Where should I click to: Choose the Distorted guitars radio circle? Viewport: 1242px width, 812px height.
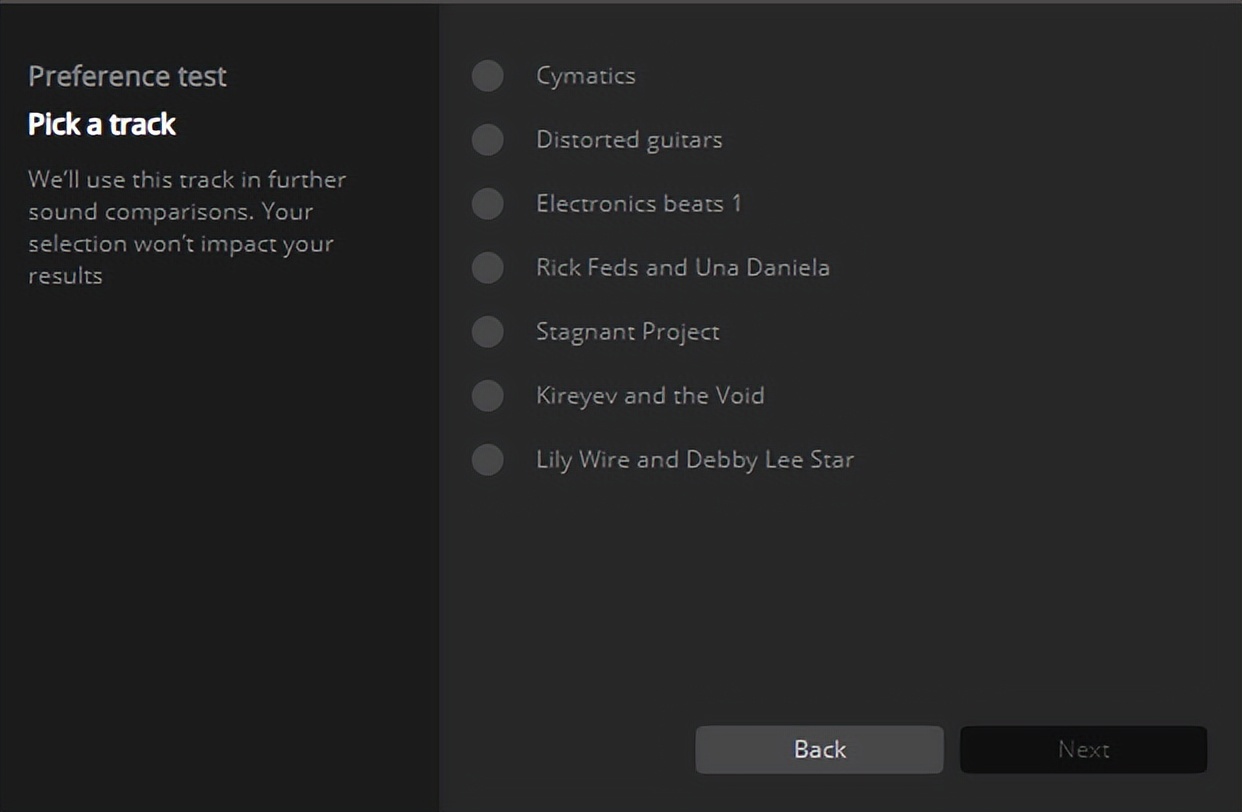click(x=487, y=140)
